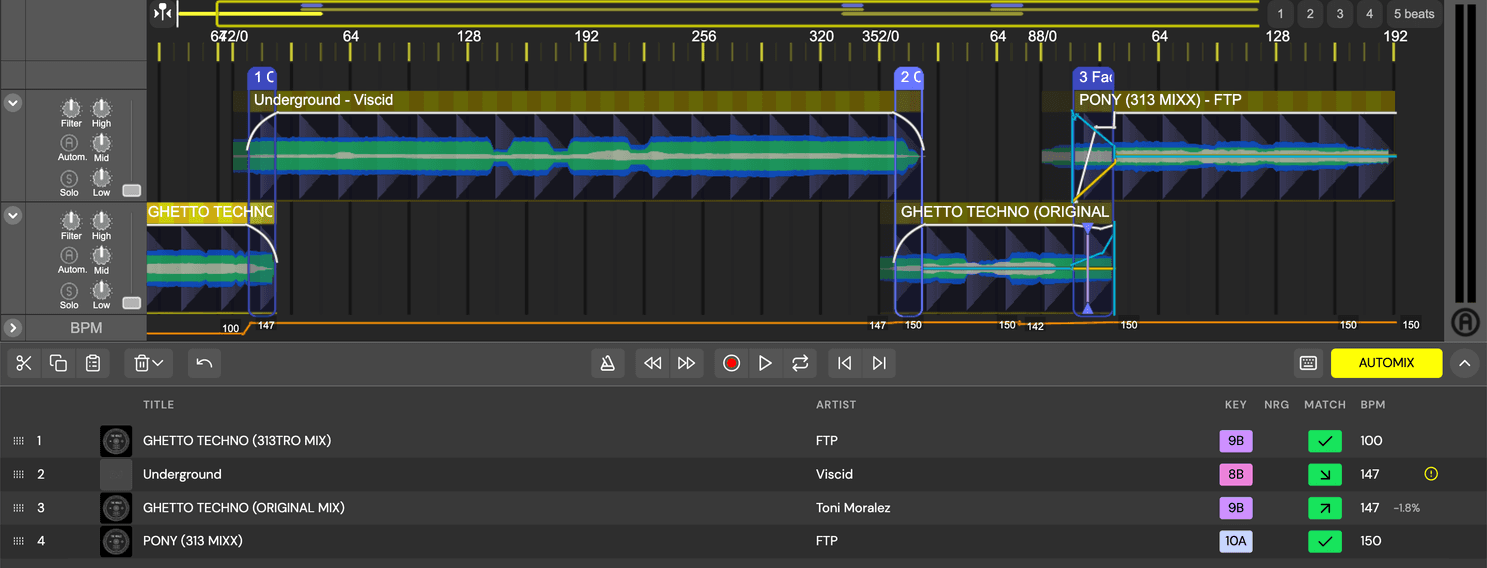Solo the Underground - Viscid track lane
This screenshot has width=1487, height=568.
point(69,178)
